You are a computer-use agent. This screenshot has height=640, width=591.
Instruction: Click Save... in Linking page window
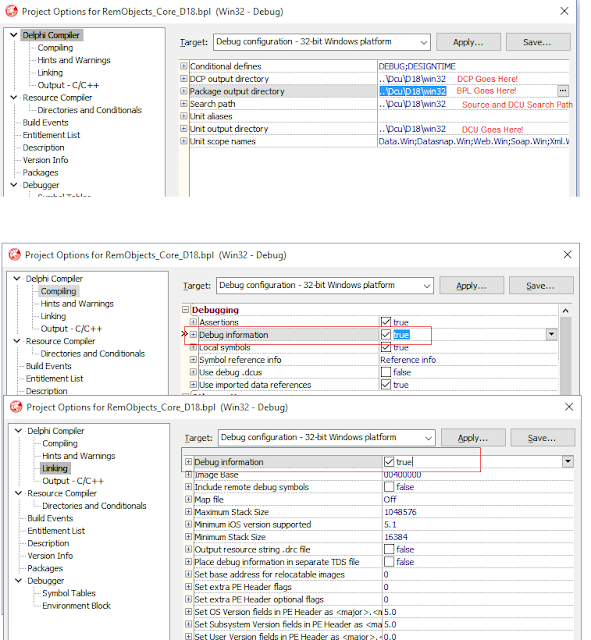542,438
